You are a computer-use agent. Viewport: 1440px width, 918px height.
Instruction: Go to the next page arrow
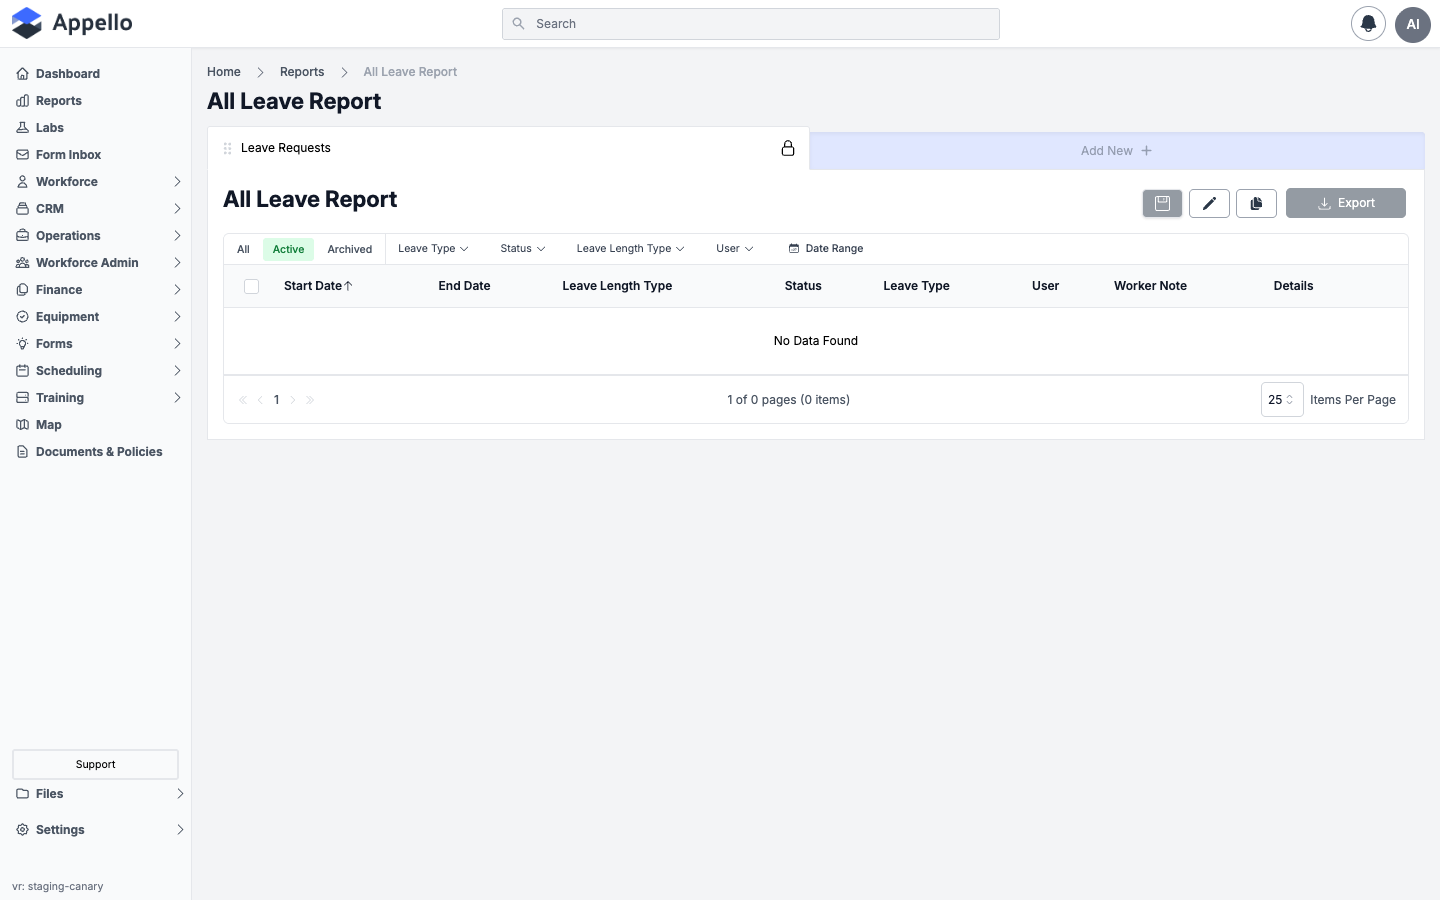(x=292, y=400)
